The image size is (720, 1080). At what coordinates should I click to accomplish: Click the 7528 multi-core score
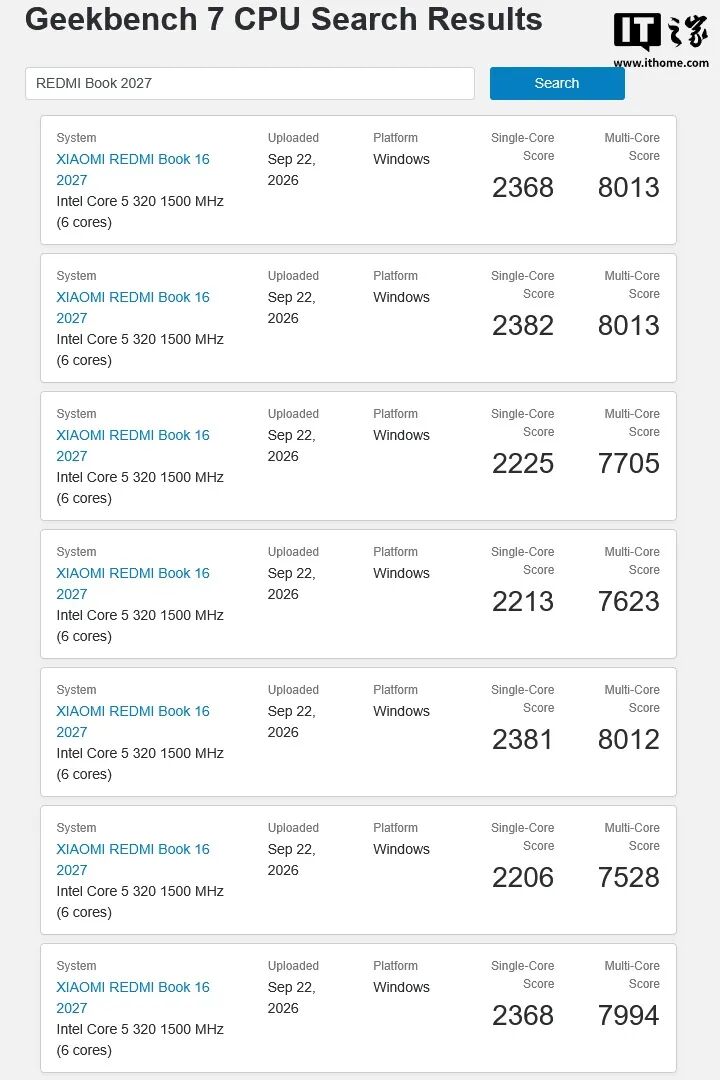coord(628,877)
